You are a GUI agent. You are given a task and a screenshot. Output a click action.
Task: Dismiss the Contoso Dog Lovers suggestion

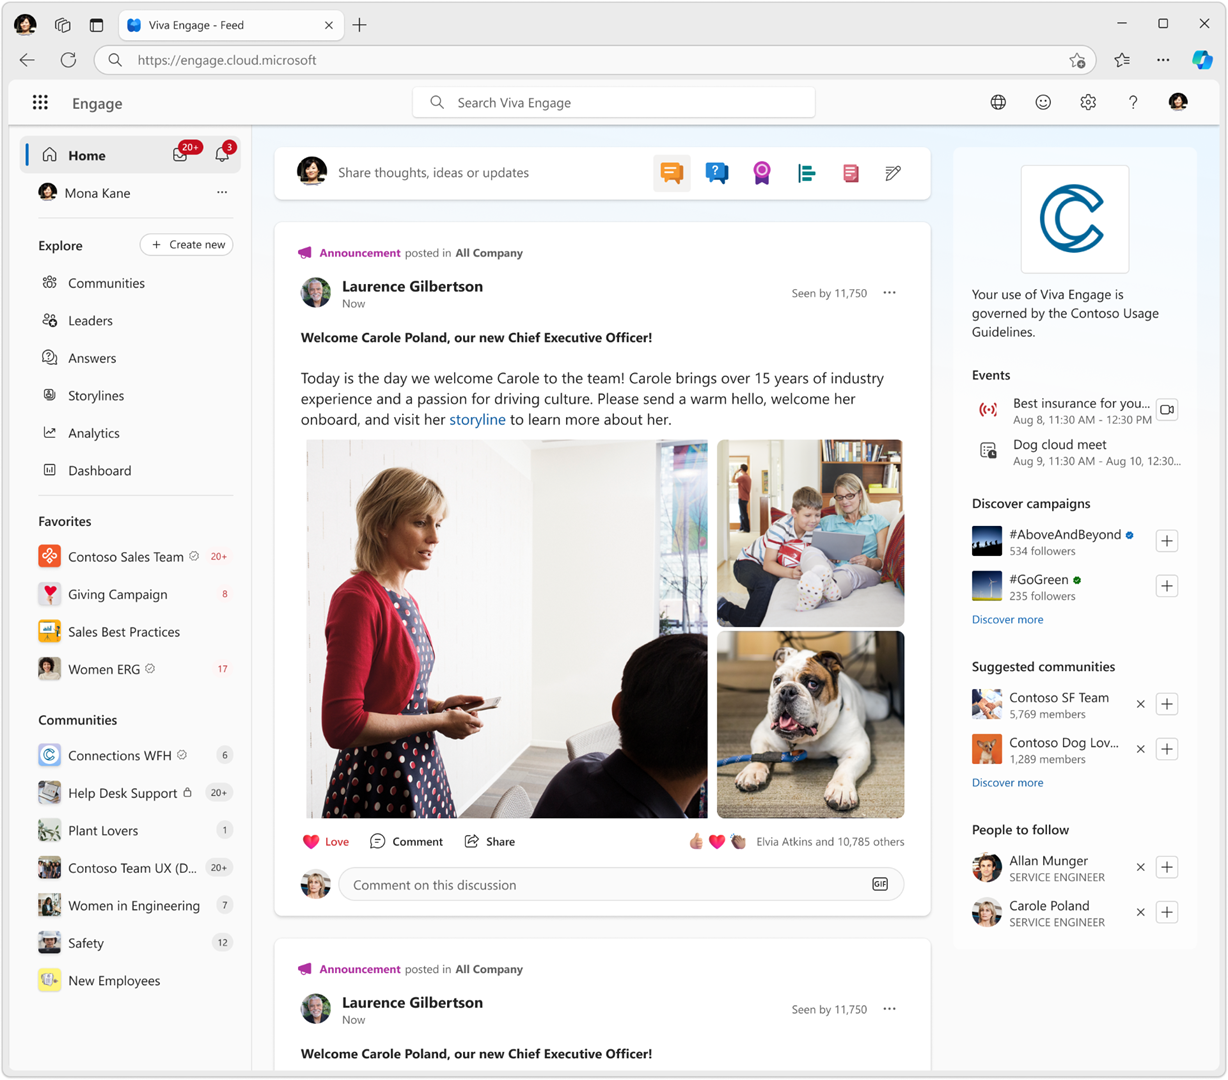[x=1140, y=749]
